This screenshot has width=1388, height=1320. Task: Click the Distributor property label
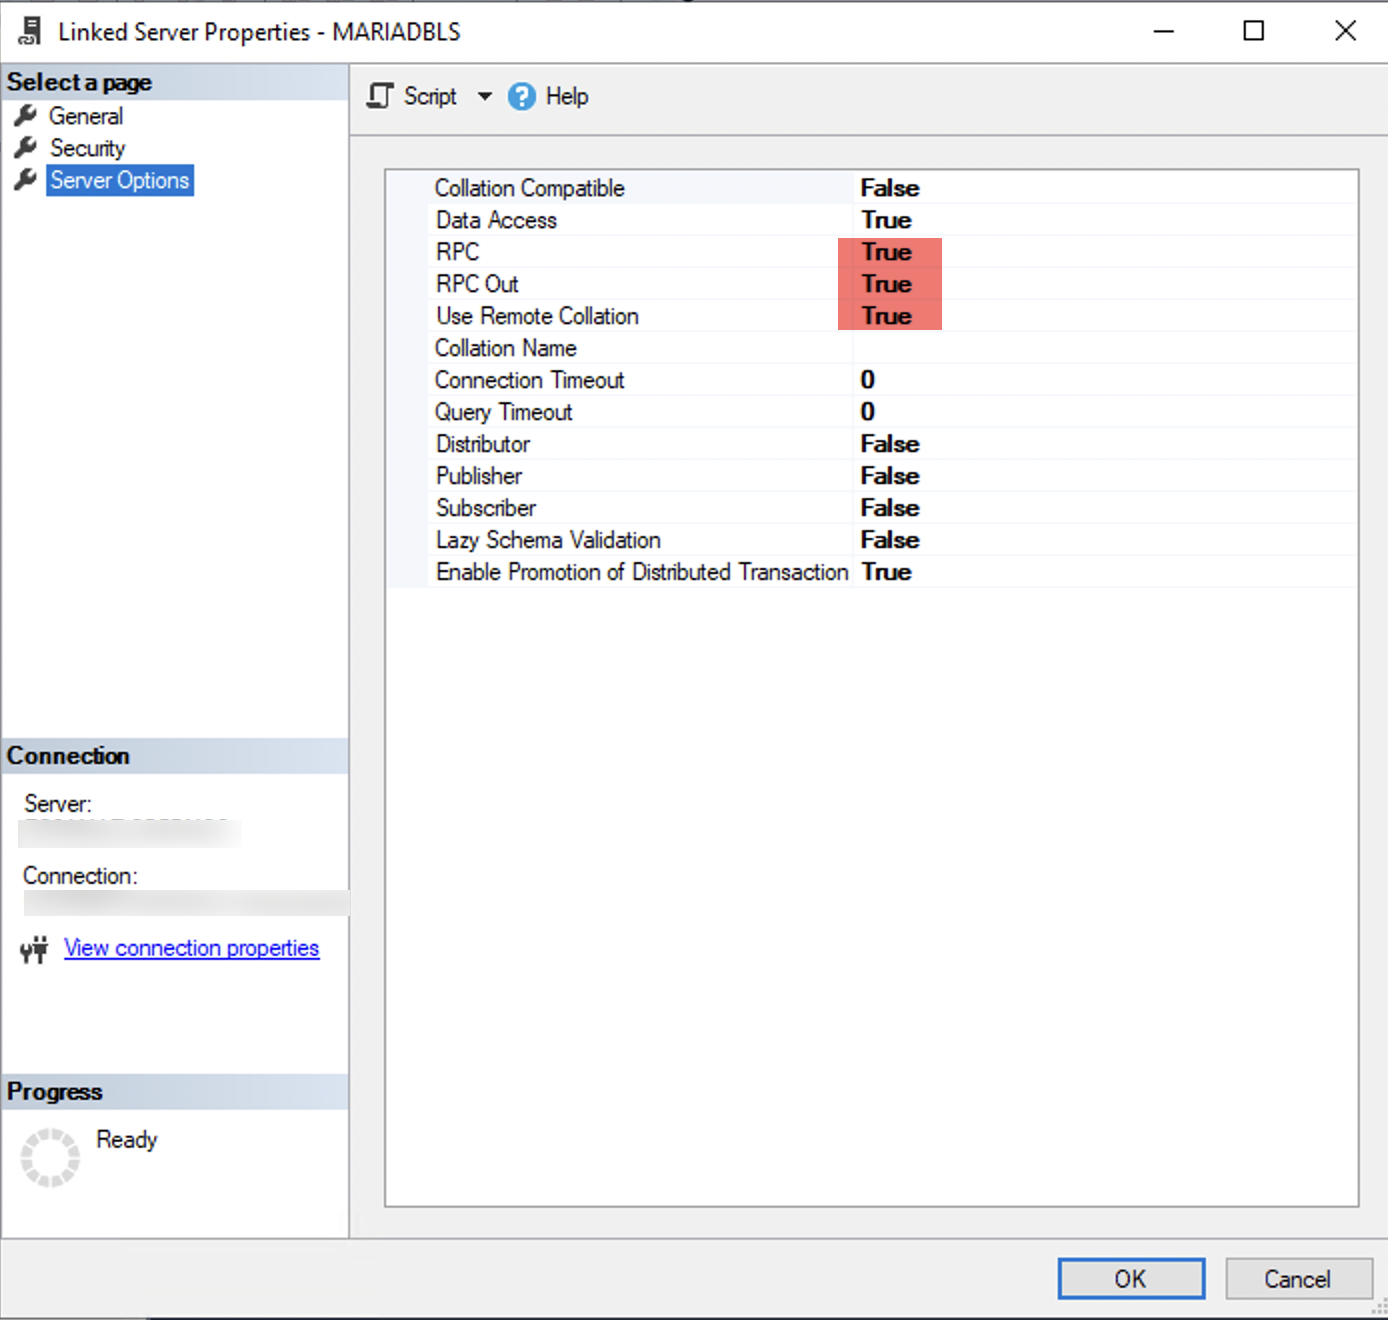(483, 444)
